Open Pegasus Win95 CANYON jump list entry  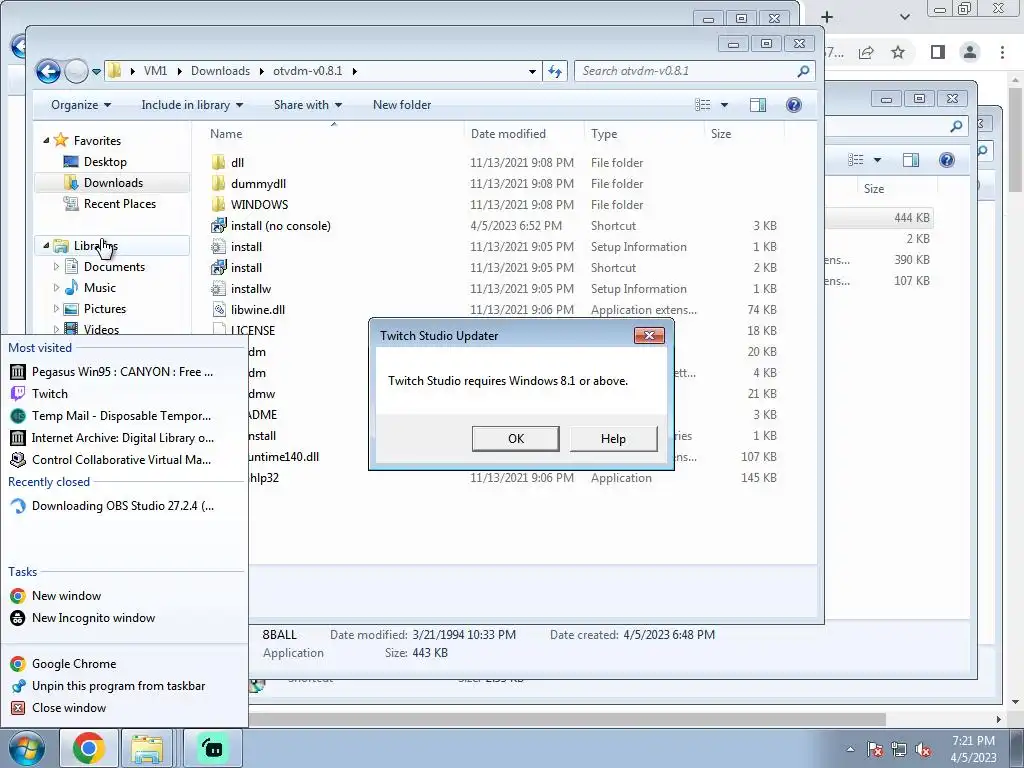point(124,372)
